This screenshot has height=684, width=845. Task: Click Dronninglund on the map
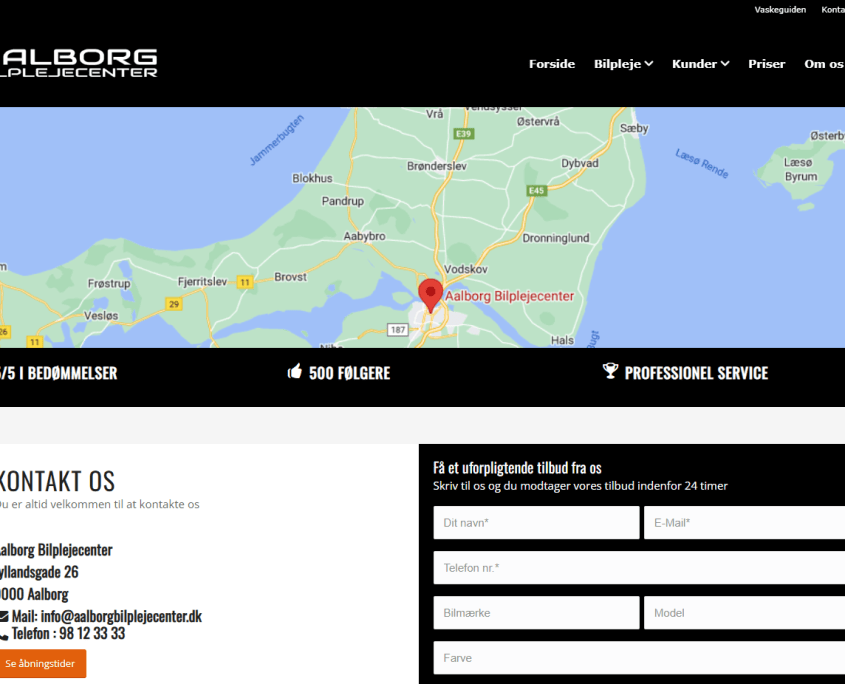[556, 238]
